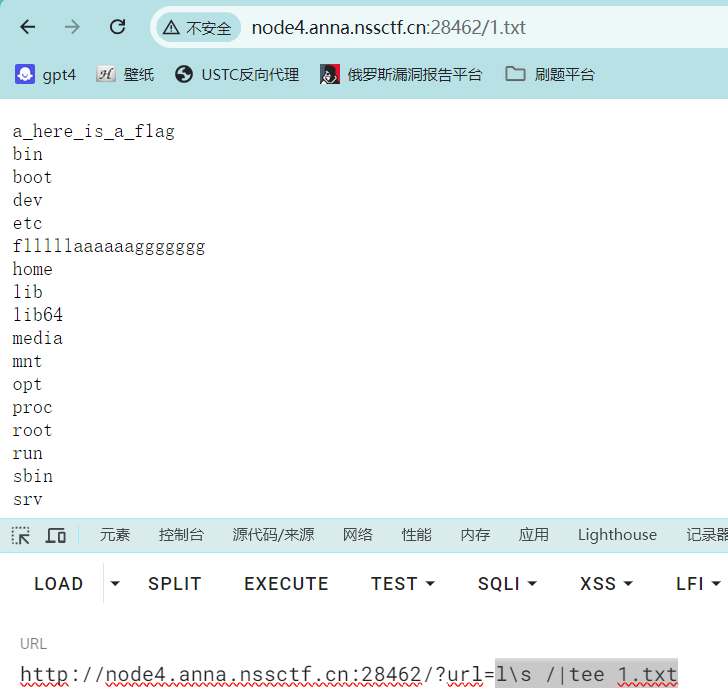Reload the page with refresh icon

(x=117, y=27)
